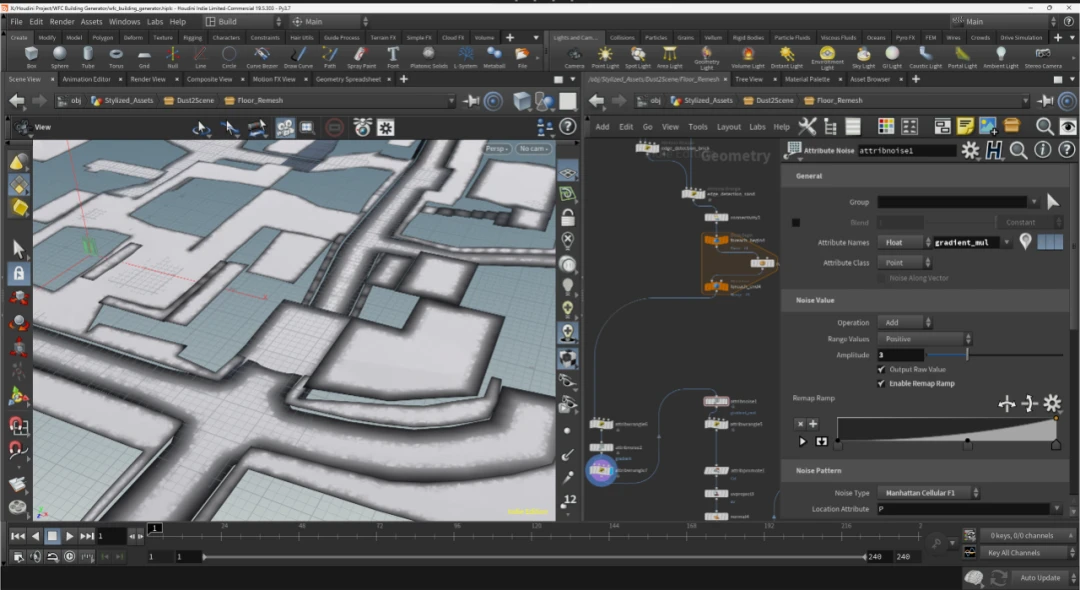Viewport: 1080px width, 590px height.
Task: Click the Key All Channels button
Action: click(1013, 552)
